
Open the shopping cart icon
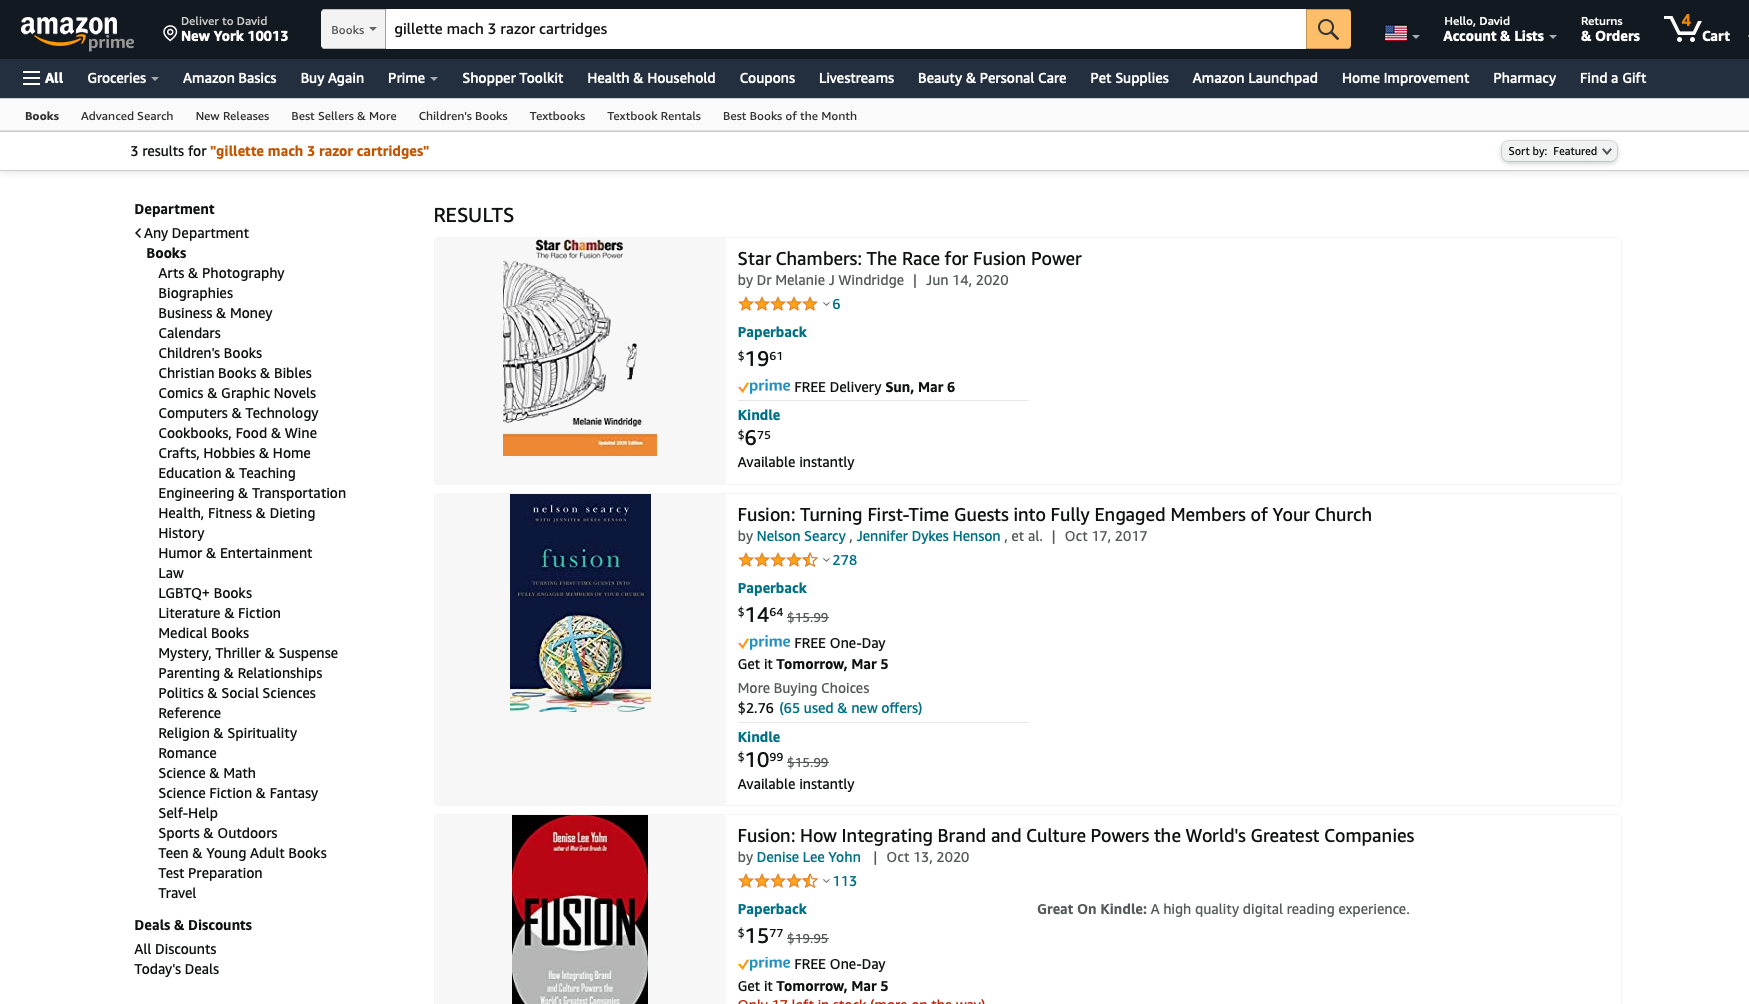[x=1696, y=29]
